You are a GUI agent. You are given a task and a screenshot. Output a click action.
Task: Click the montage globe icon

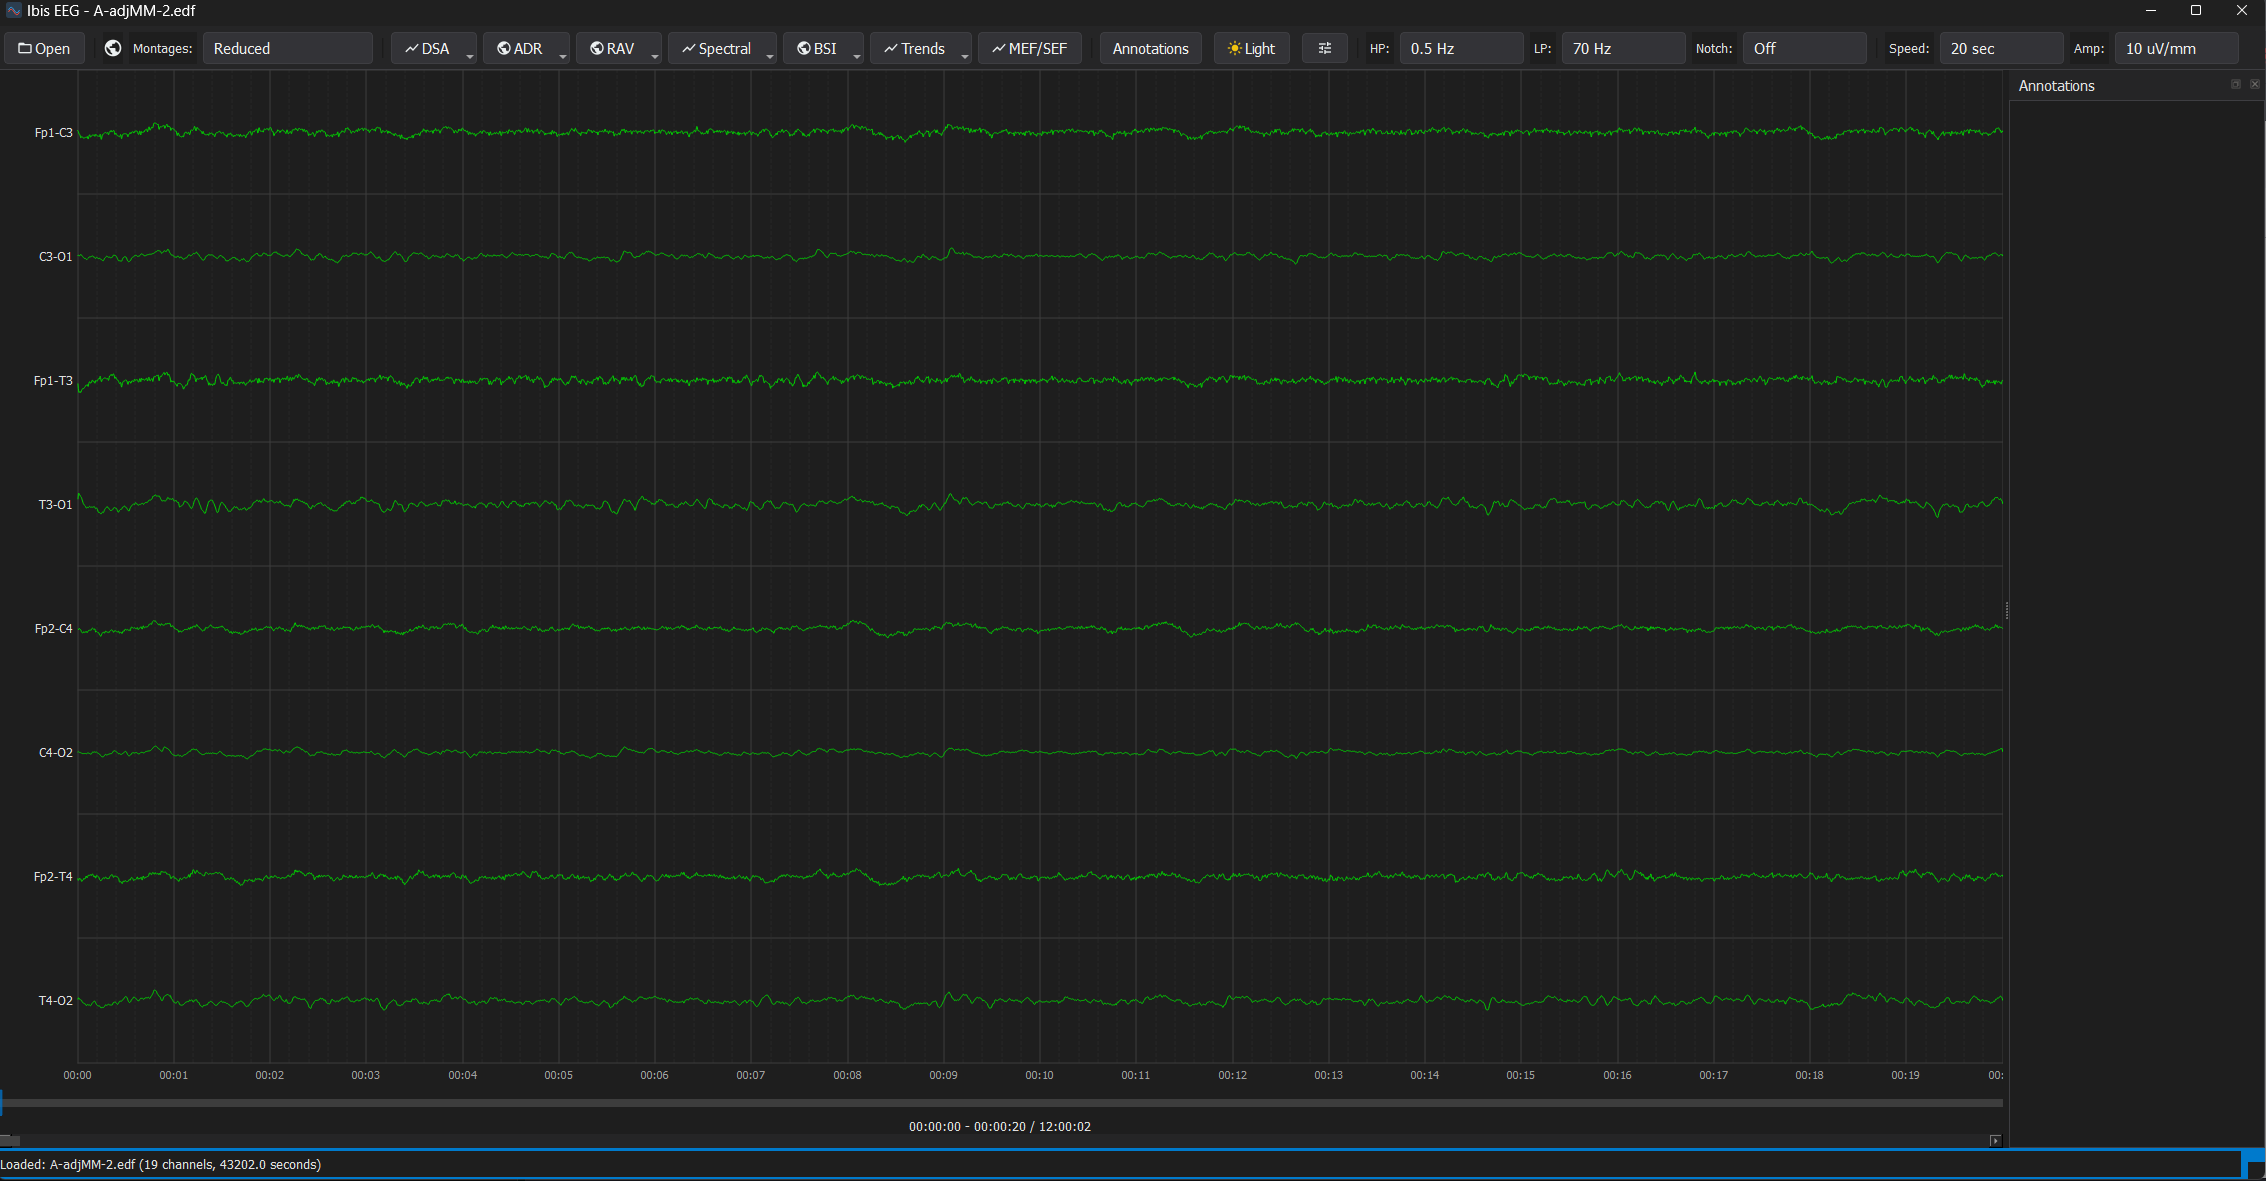coord(111,48)
